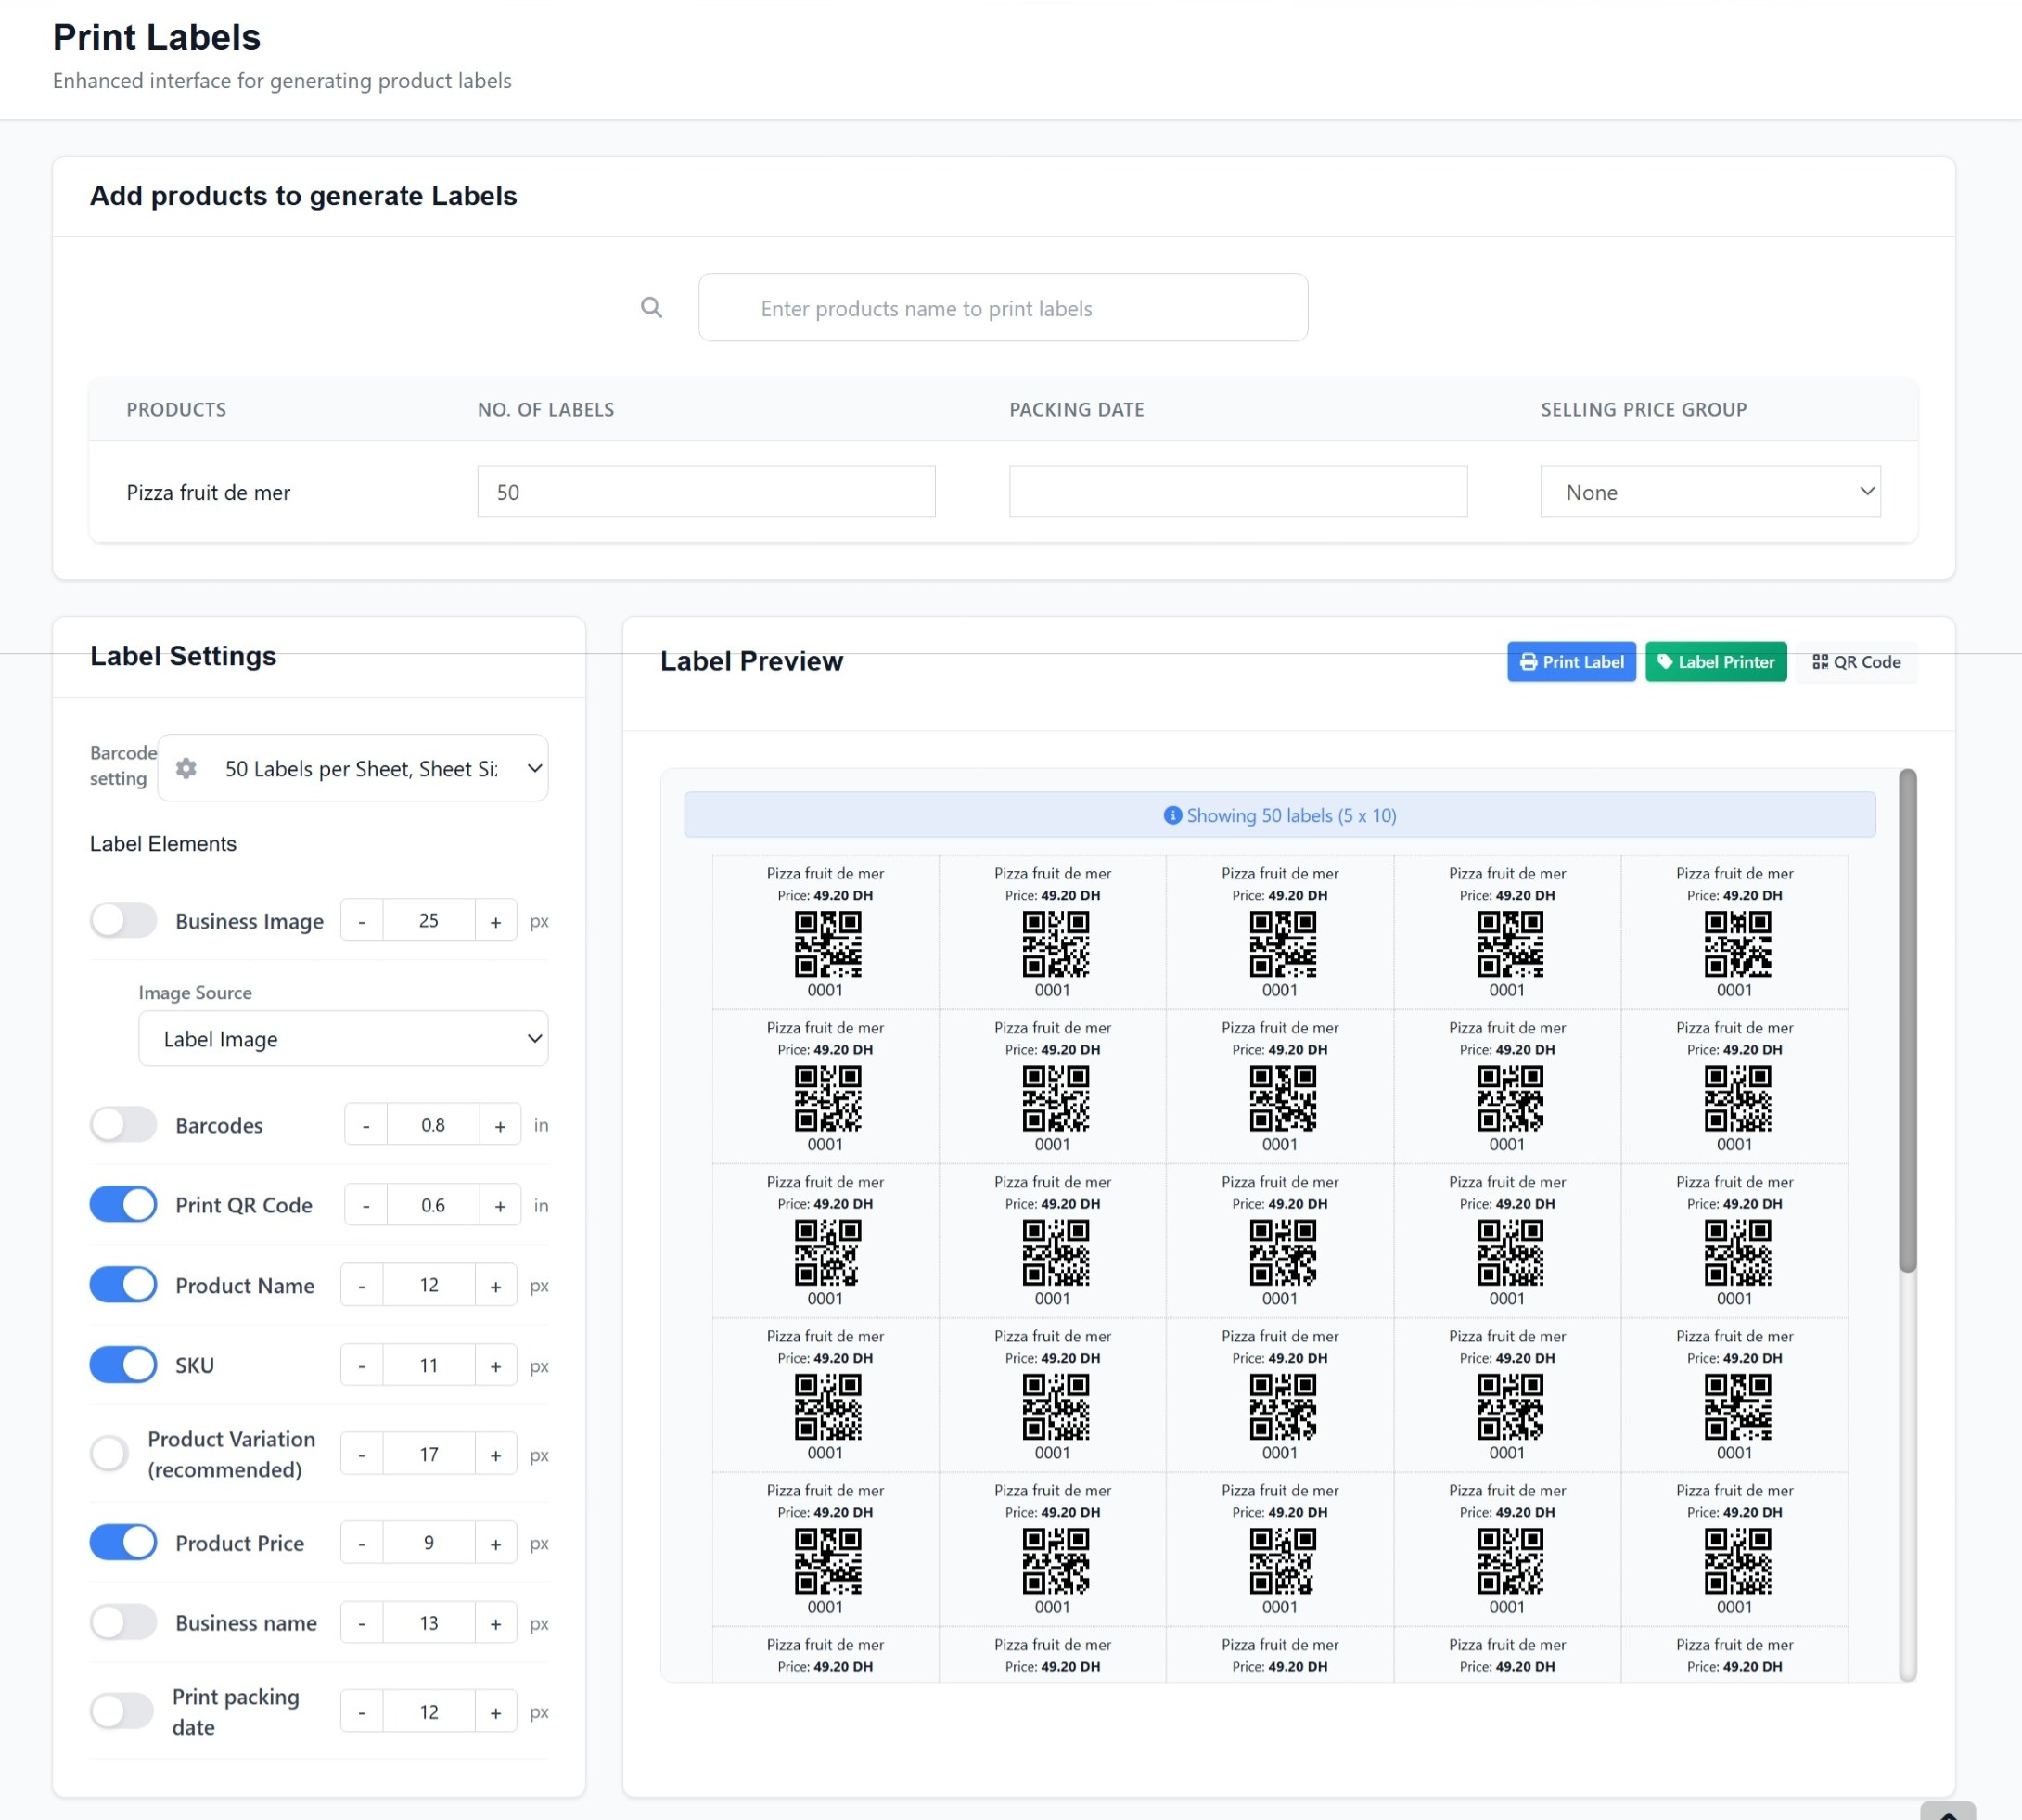
Task: Click the search magnifier icon
Action: (x=651, y=308)
